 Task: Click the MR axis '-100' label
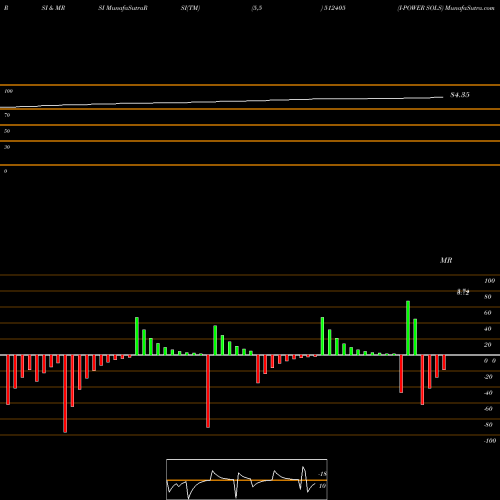pyautogui.click(x=490, y=441)
